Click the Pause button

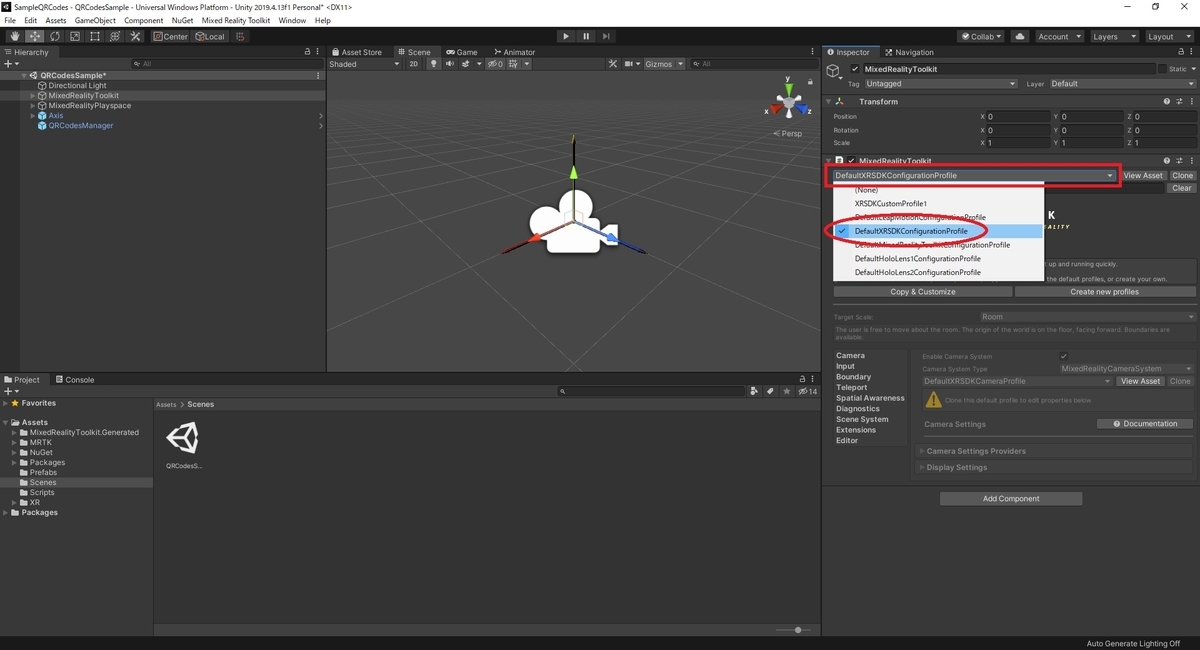(x=586, y=36)
